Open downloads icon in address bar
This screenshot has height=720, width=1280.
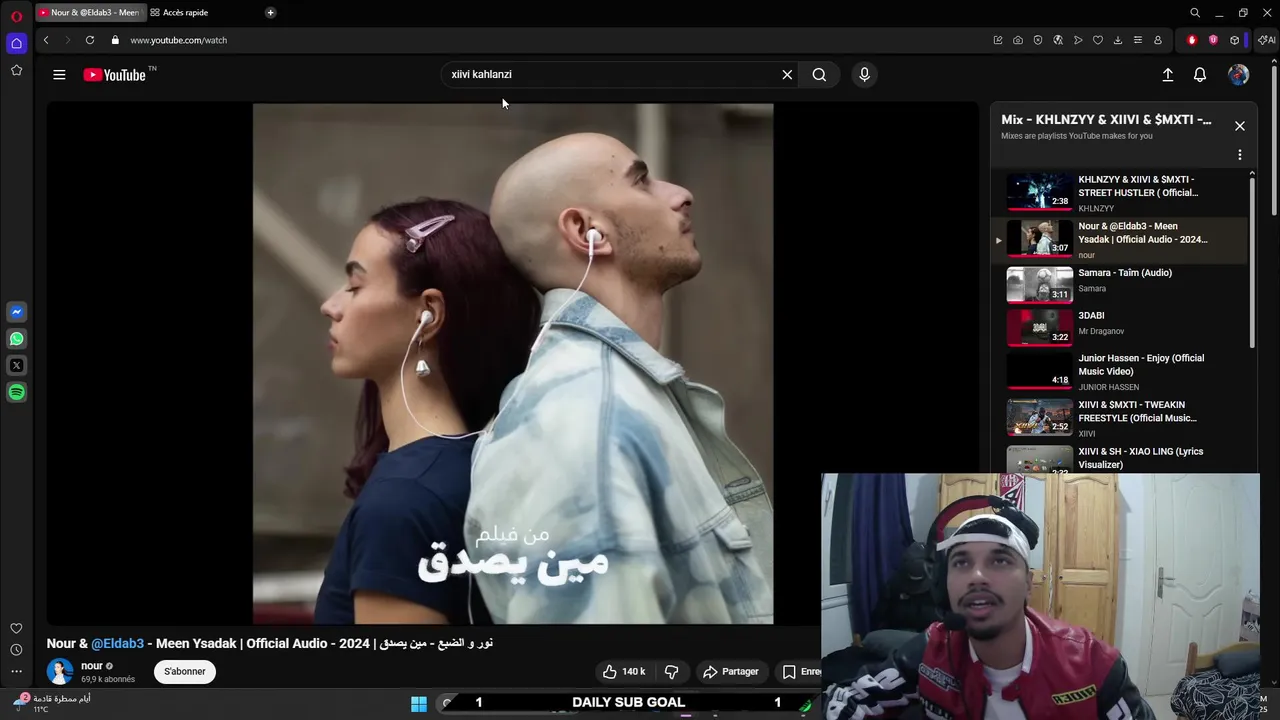1118,40
